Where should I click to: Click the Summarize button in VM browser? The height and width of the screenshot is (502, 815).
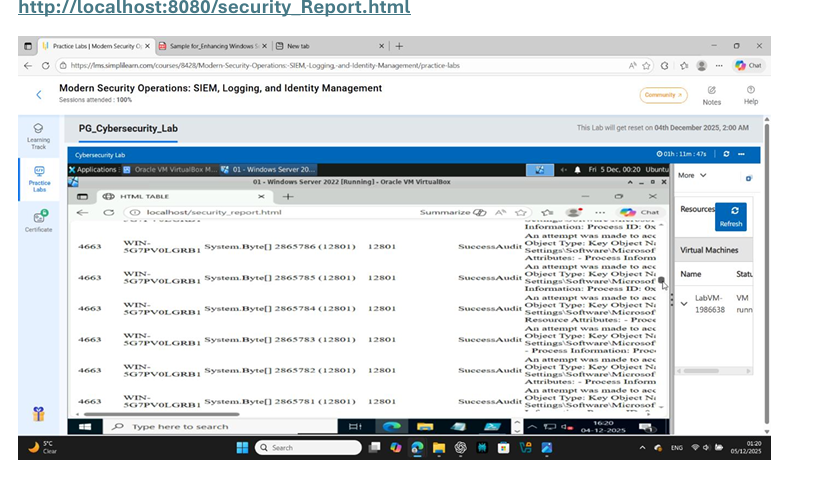453,212
